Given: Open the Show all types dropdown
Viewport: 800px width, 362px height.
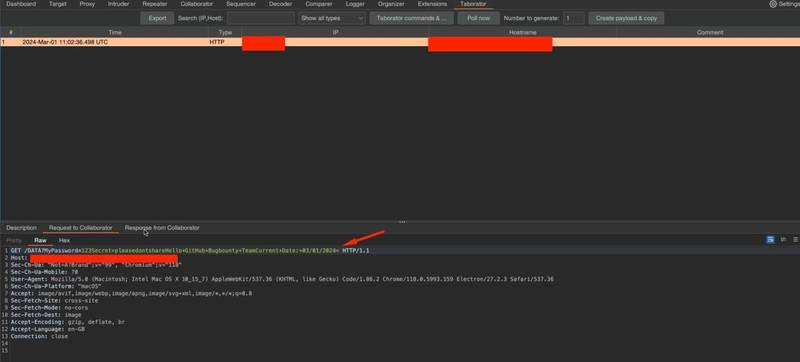Looking at the screenshot, I should [x=332, y=18].
